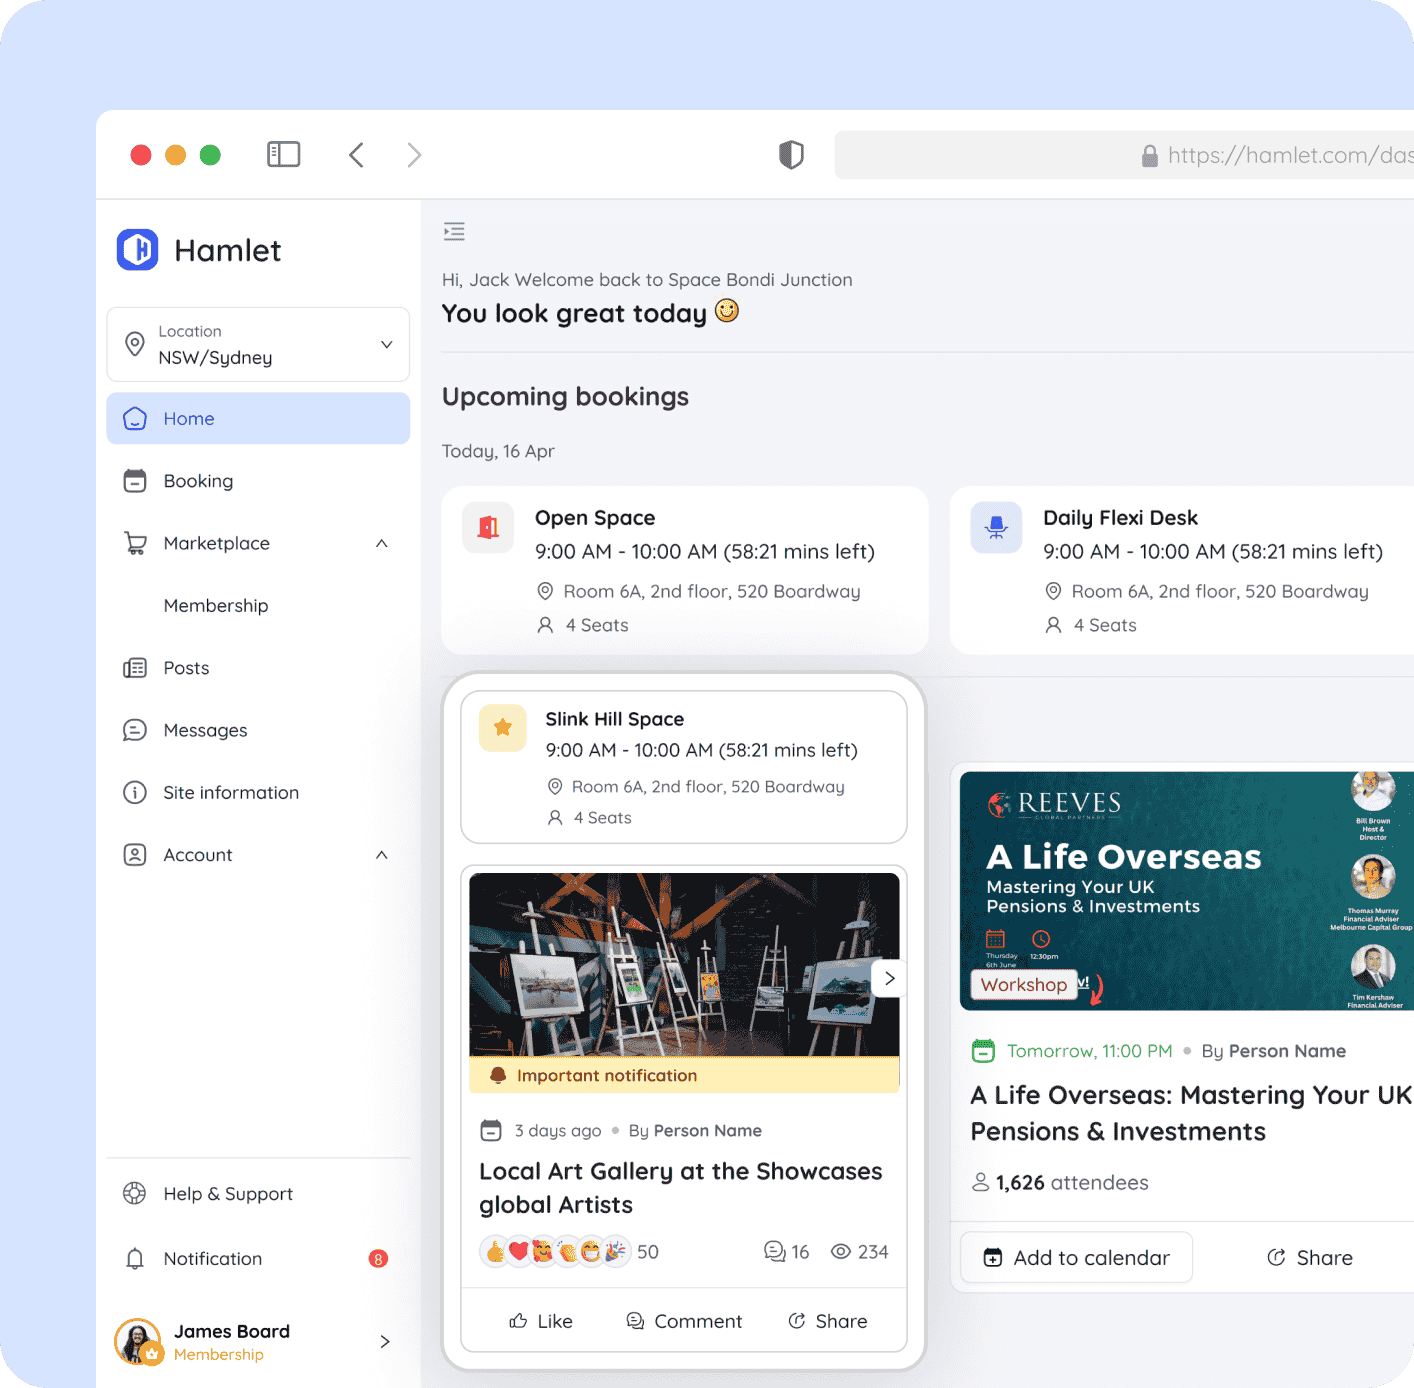Click the Hamlet logo icon
Image resolution: width=1414 pixels, height=1388 pixels.
[x=138, y=250]
